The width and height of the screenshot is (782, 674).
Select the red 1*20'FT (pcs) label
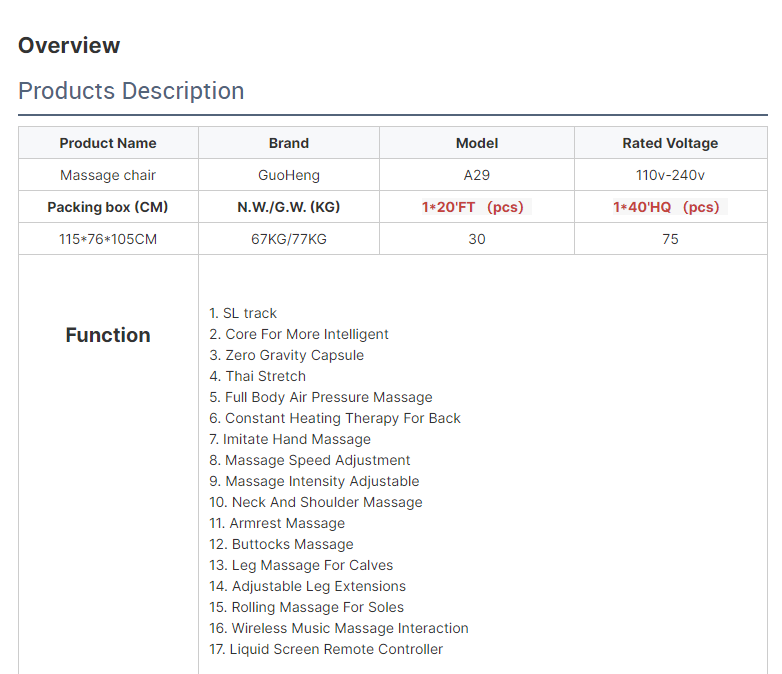(x=472, y=207)
